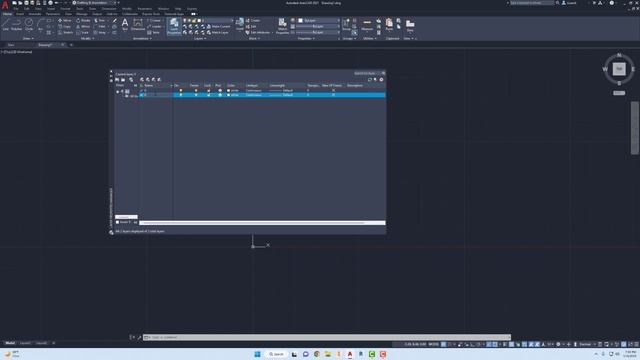Screen dimensions: 640x360
Task: Switch to the Insert ribbon tab
Action: 20,14
